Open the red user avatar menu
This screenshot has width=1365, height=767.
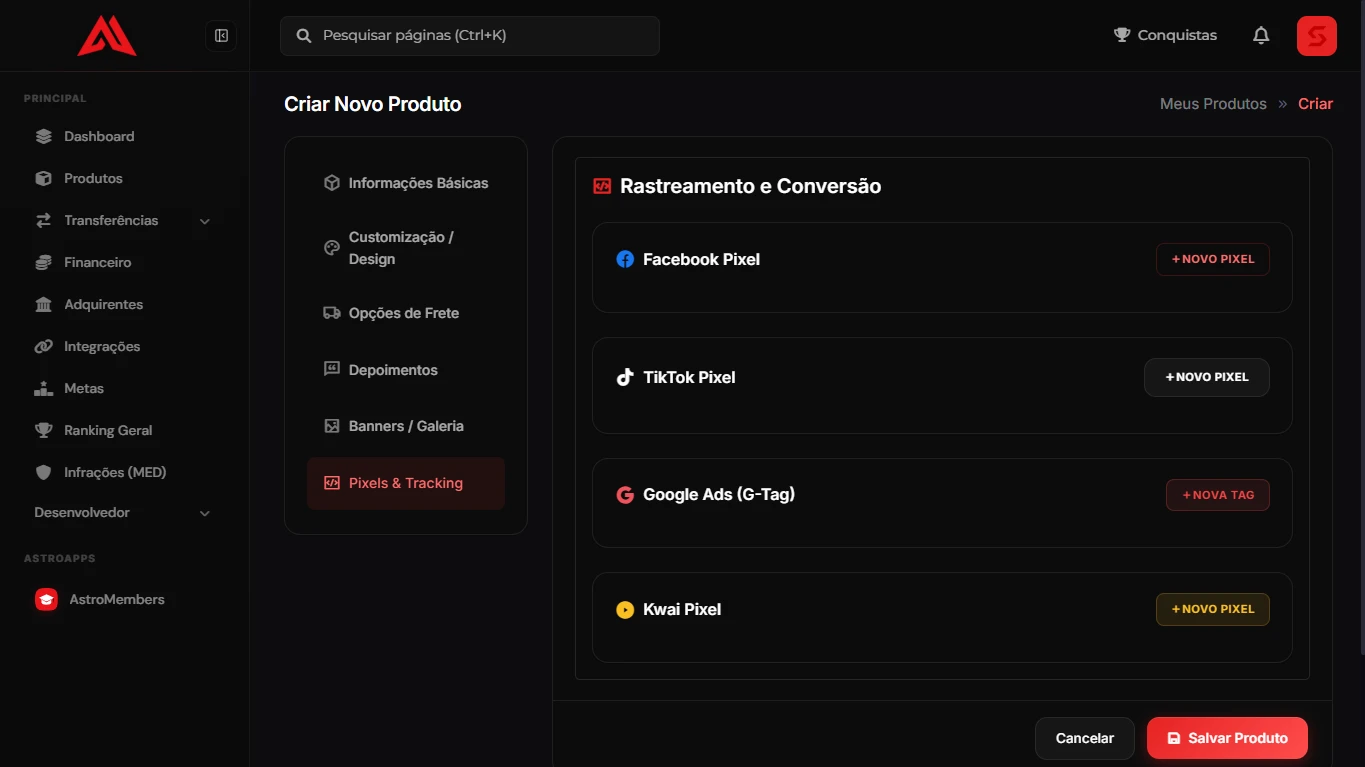1317,36
